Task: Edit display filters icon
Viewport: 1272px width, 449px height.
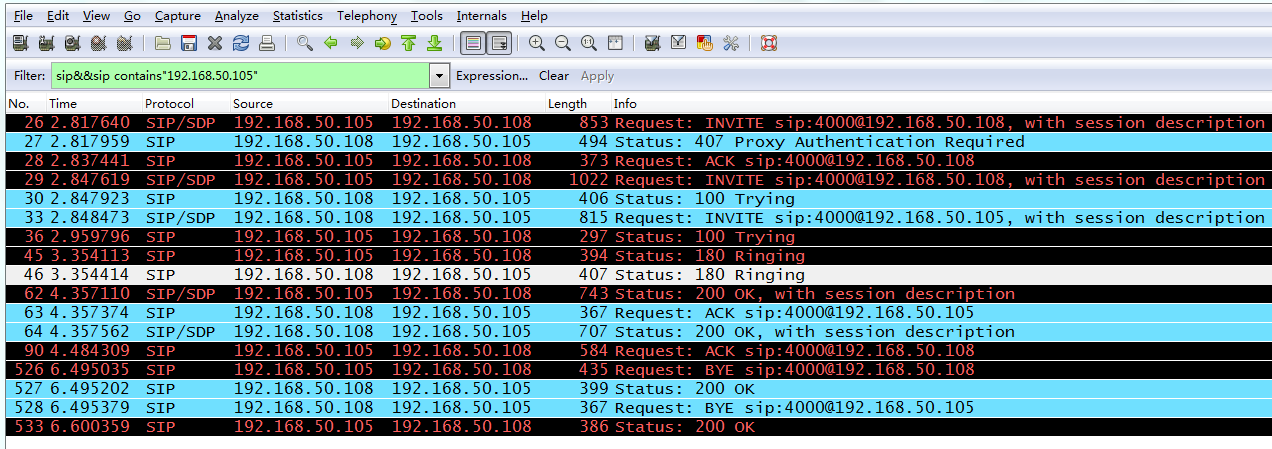Action: click(x=679, y=43)
